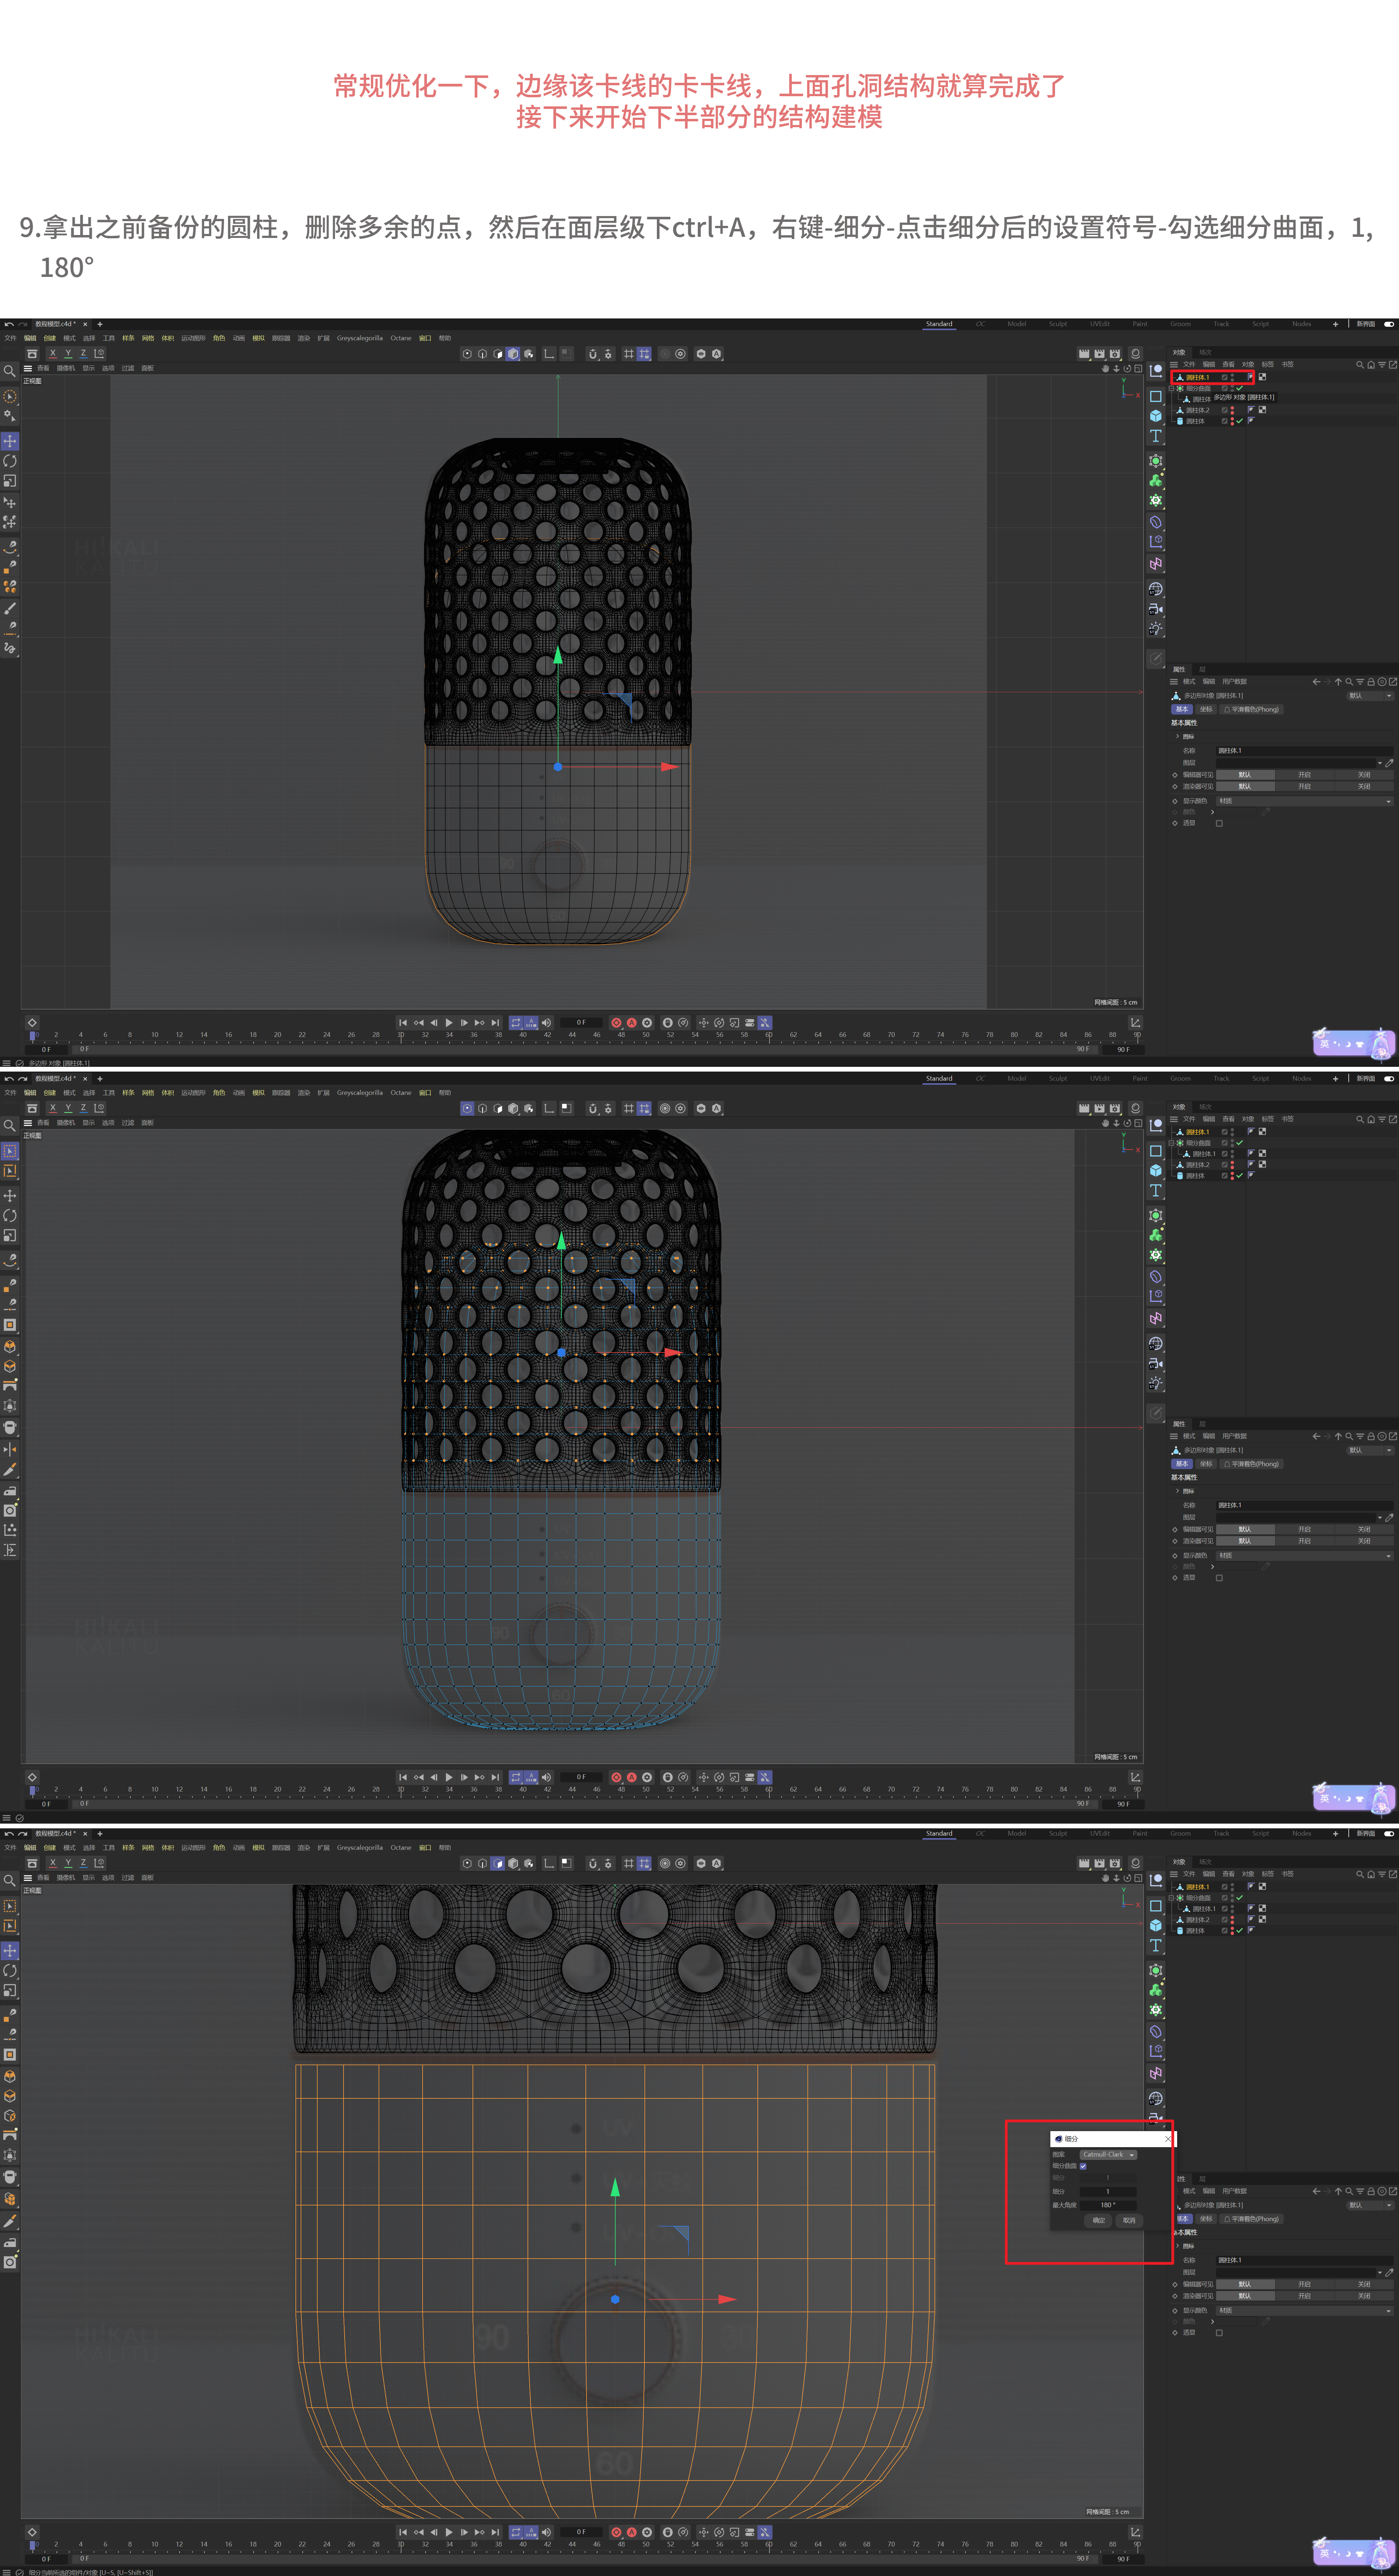Screen dimensions: 1399x2576
Task: Select the Scale tool in the bottom screenshot
Action: click(10, 1990)
